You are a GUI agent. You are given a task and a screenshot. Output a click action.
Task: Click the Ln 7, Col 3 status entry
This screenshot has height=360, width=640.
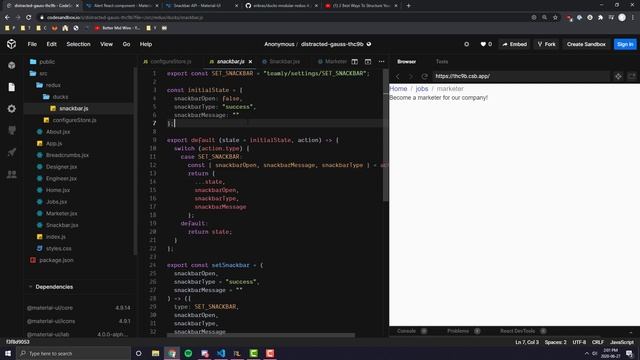pos(527,342)
